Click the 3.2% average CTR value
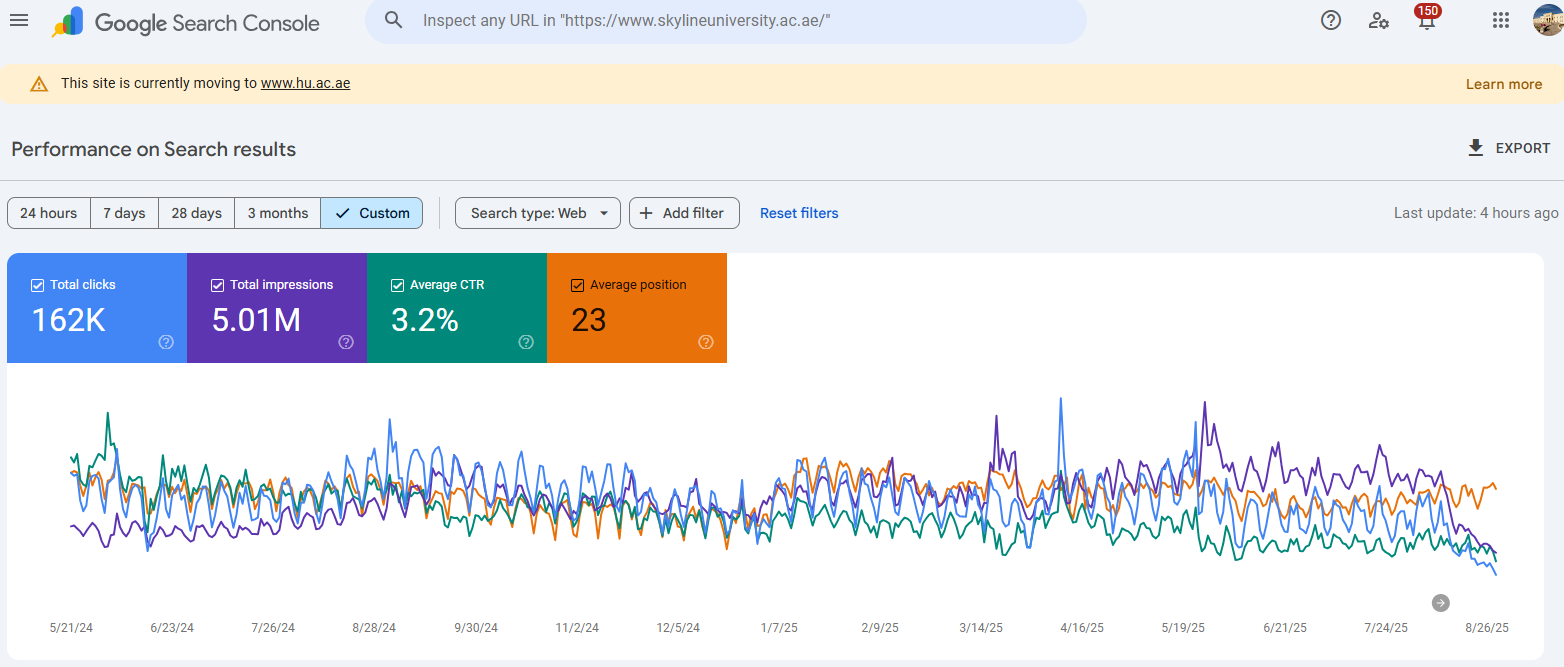 tap(425, 320)
